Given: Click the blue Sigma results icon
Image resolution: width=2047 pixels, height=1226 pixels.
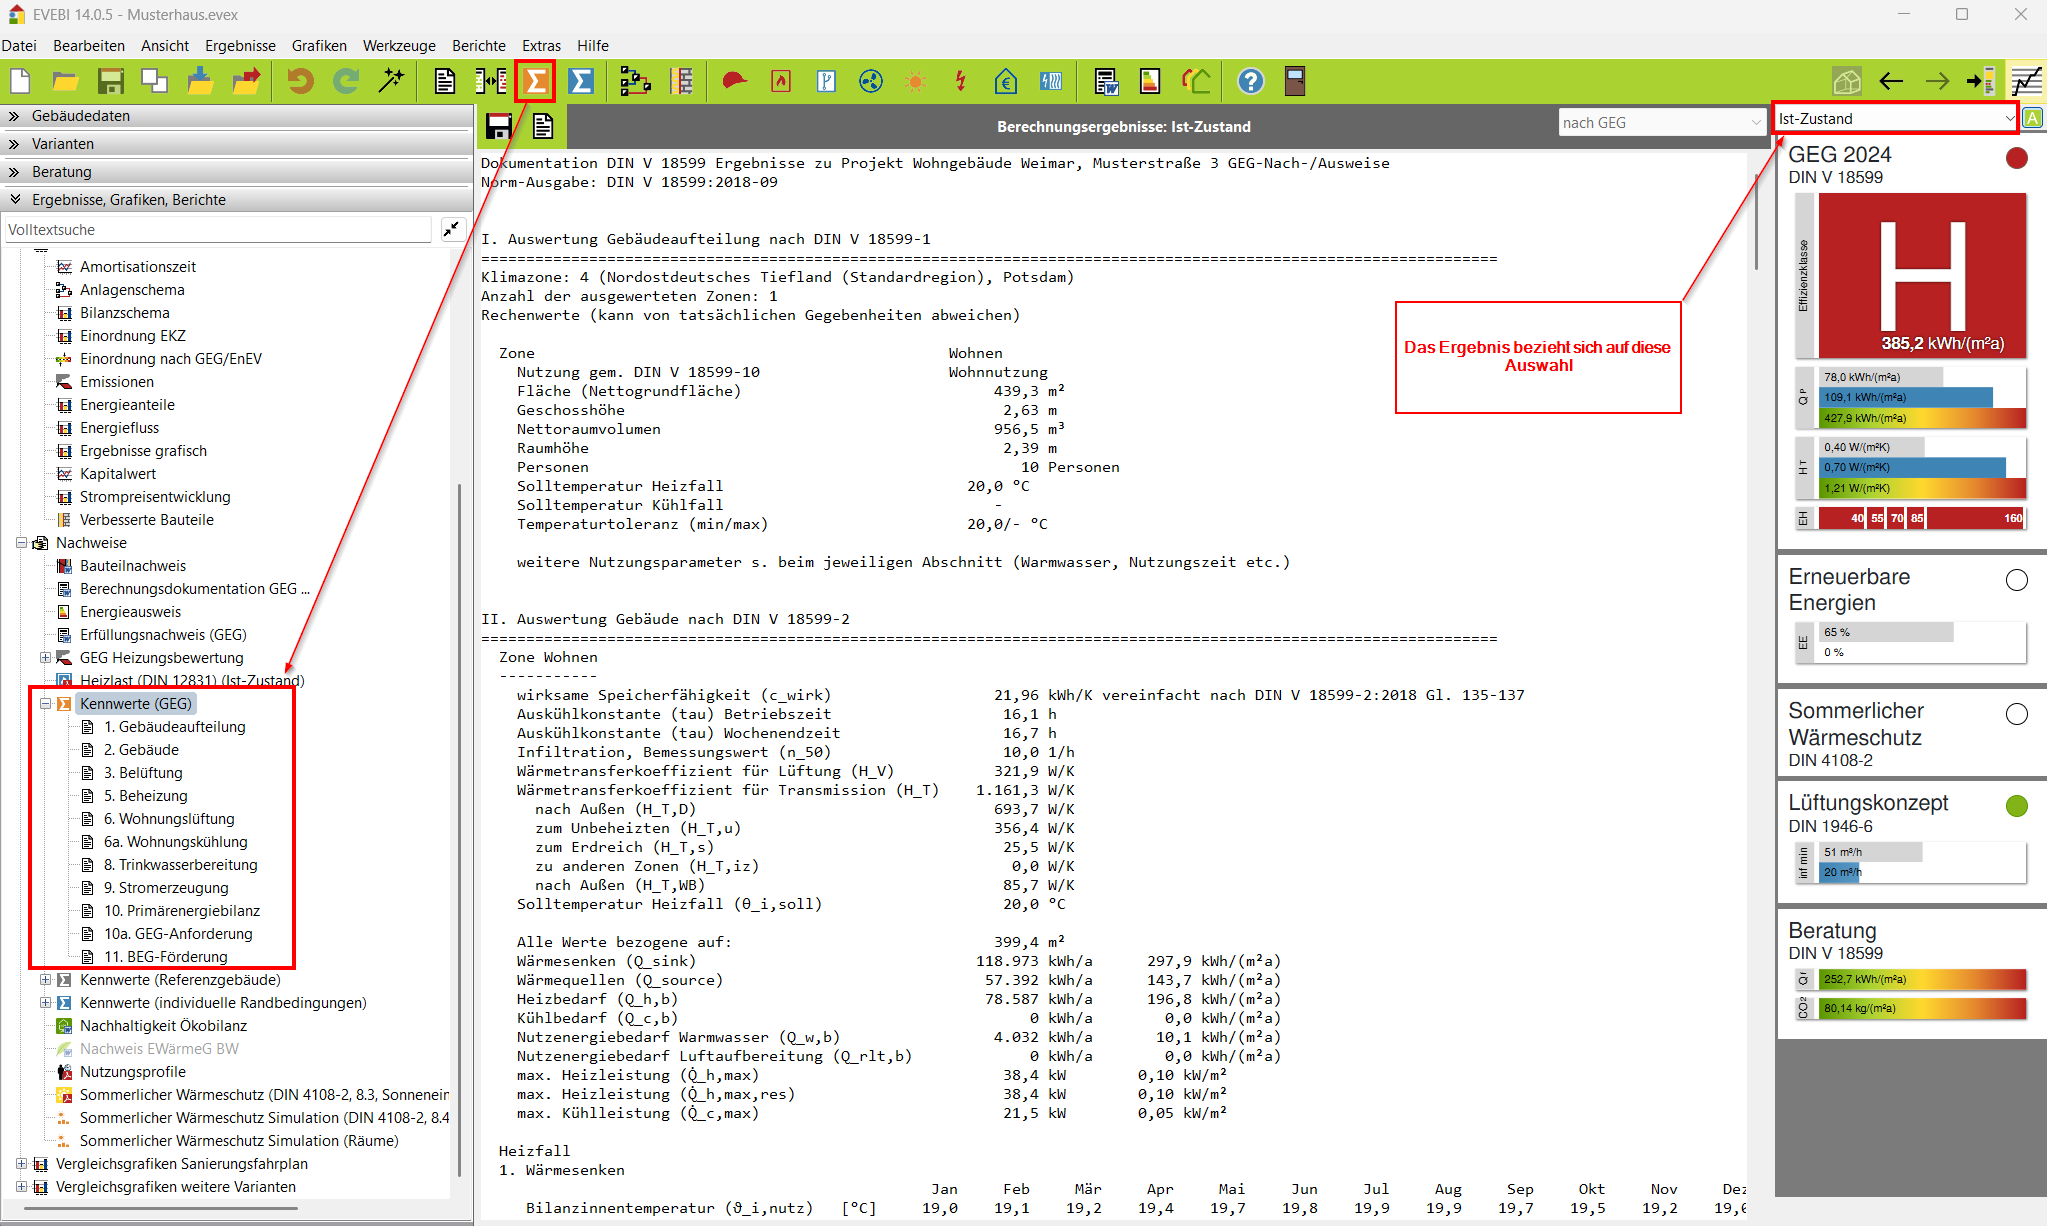Looking at the screenshot, I should [x=581, y=81].
